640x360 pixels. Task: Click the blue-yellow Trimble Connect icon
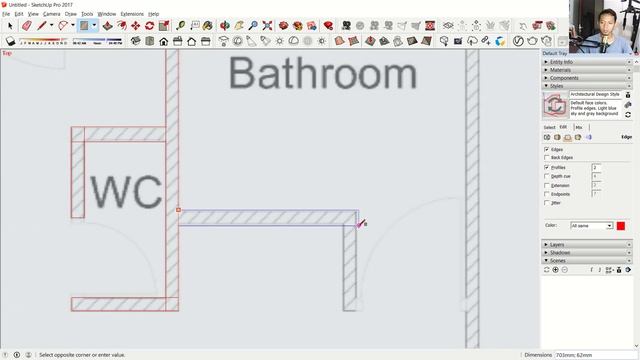click(x=500, y=41)
